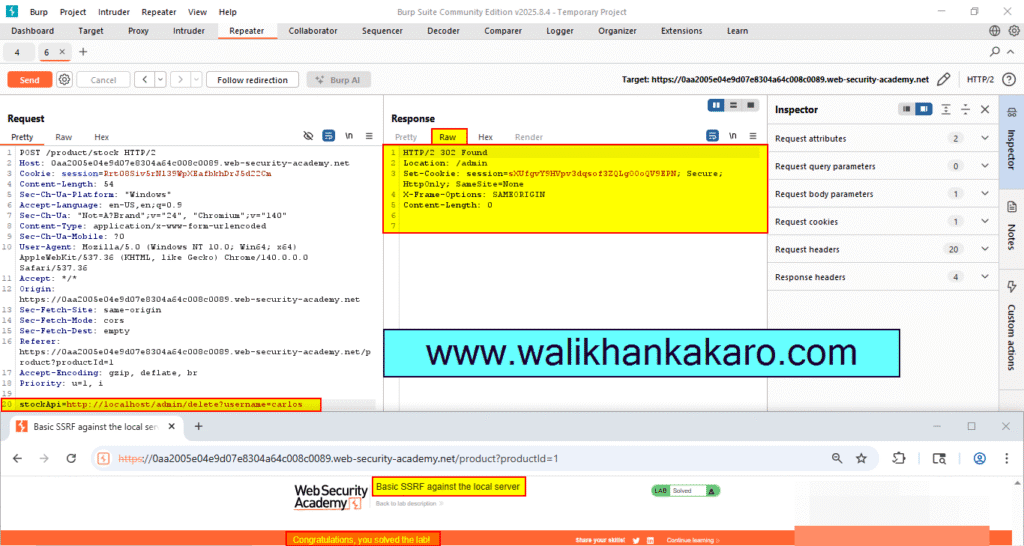This screenshot has height=546, width=1024.
Task: Open Notes side tab
Action: coord(1011,227)
